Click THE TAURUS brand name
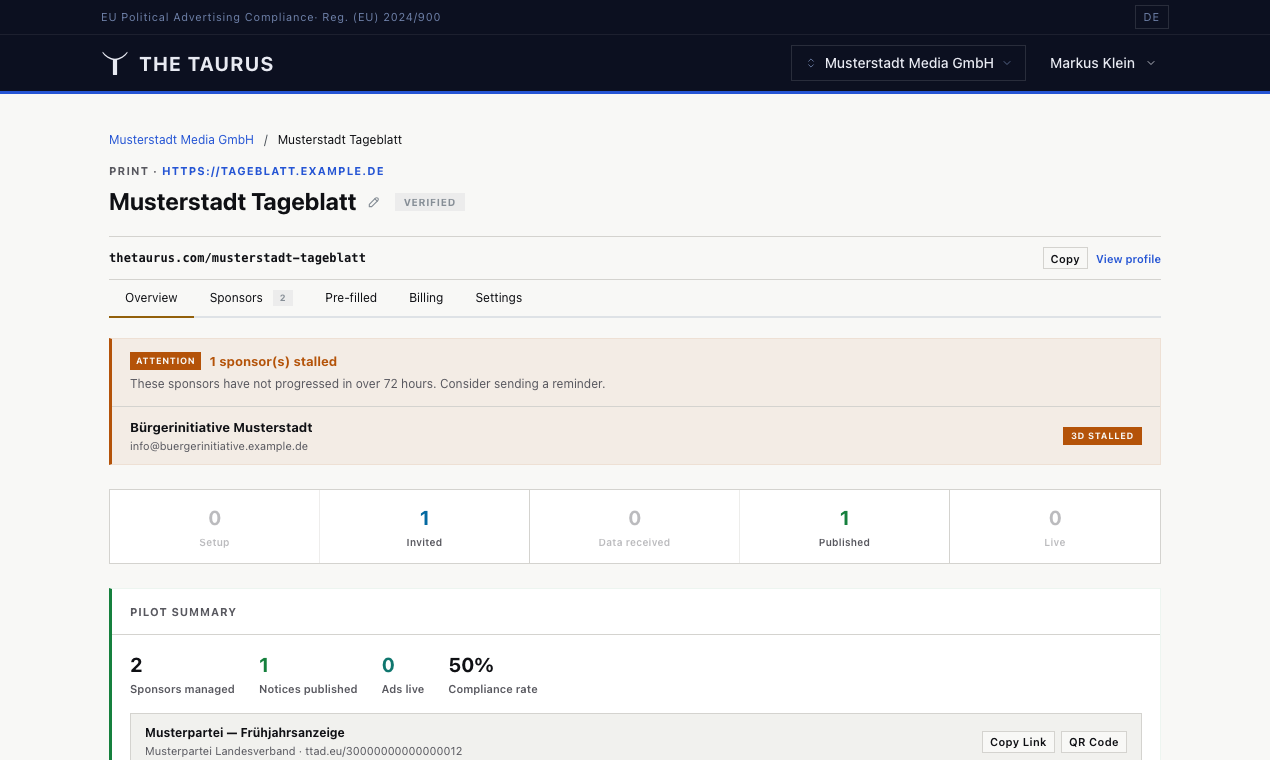This screenshot has height=760, width=1270. pyautogui.click(x=207, y=64)
